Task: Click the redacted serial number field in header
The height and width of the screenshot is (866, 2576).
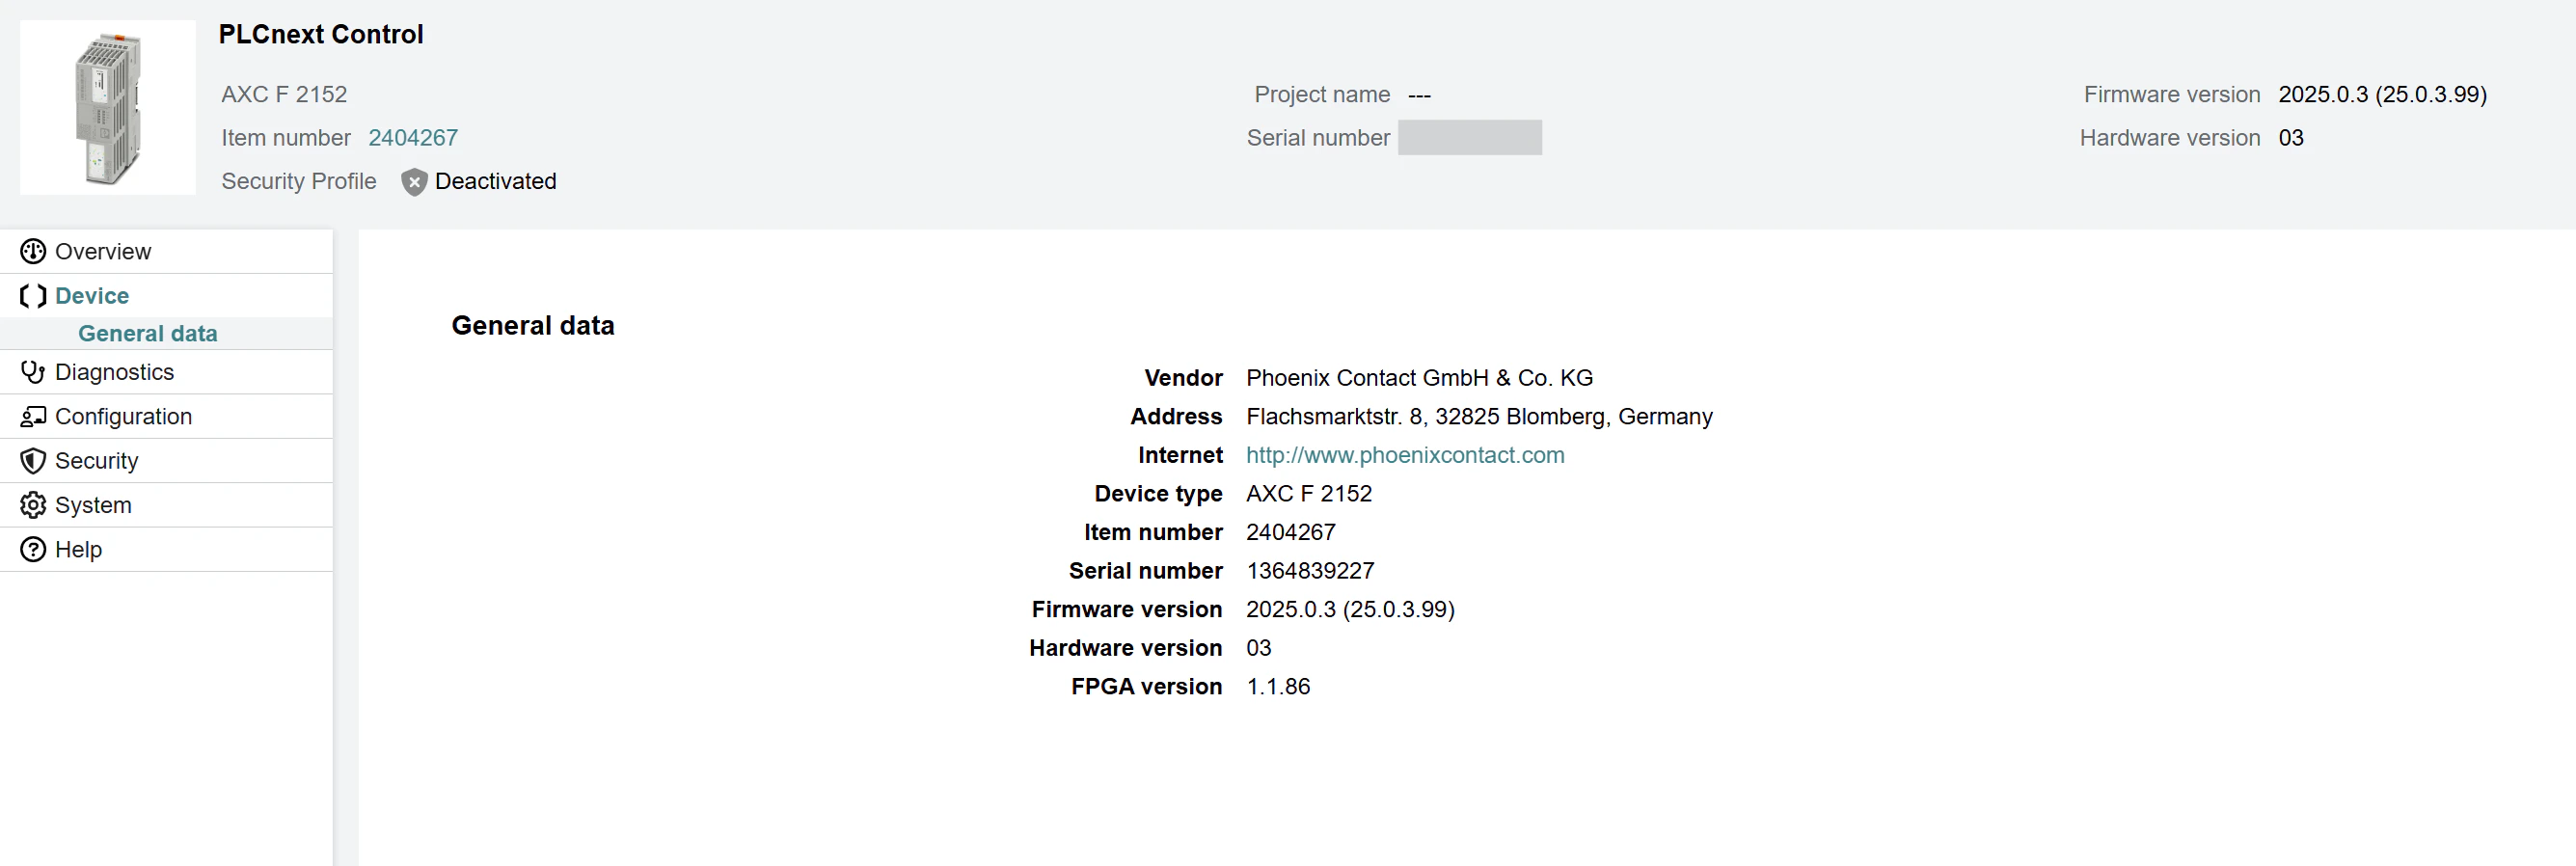Action: point(1470,138)
